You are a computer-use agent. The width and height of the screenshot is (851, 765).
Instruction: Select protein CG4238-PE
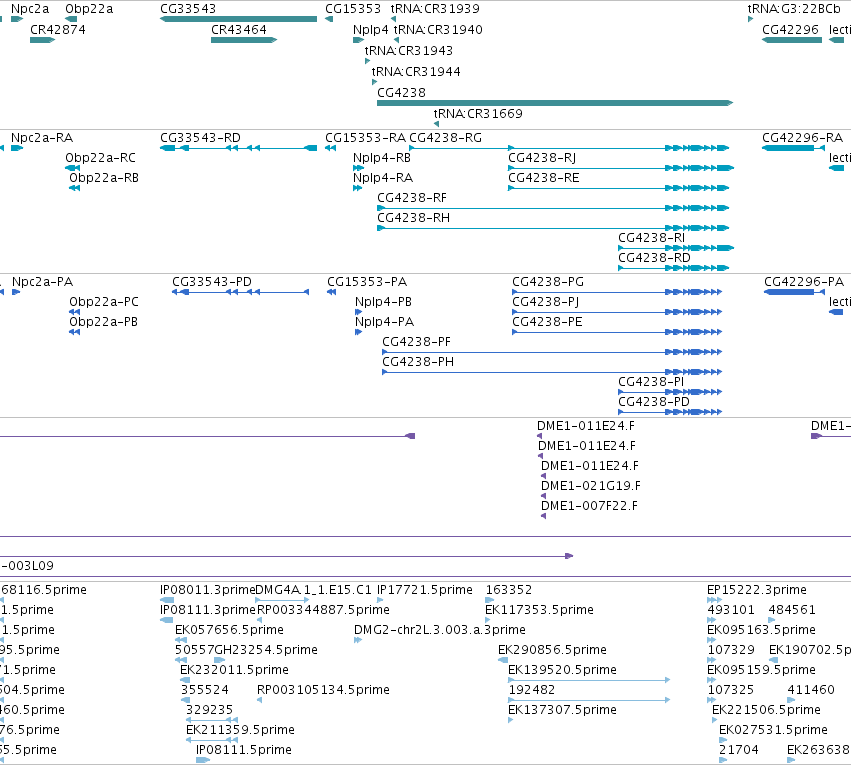coord(617,332)
